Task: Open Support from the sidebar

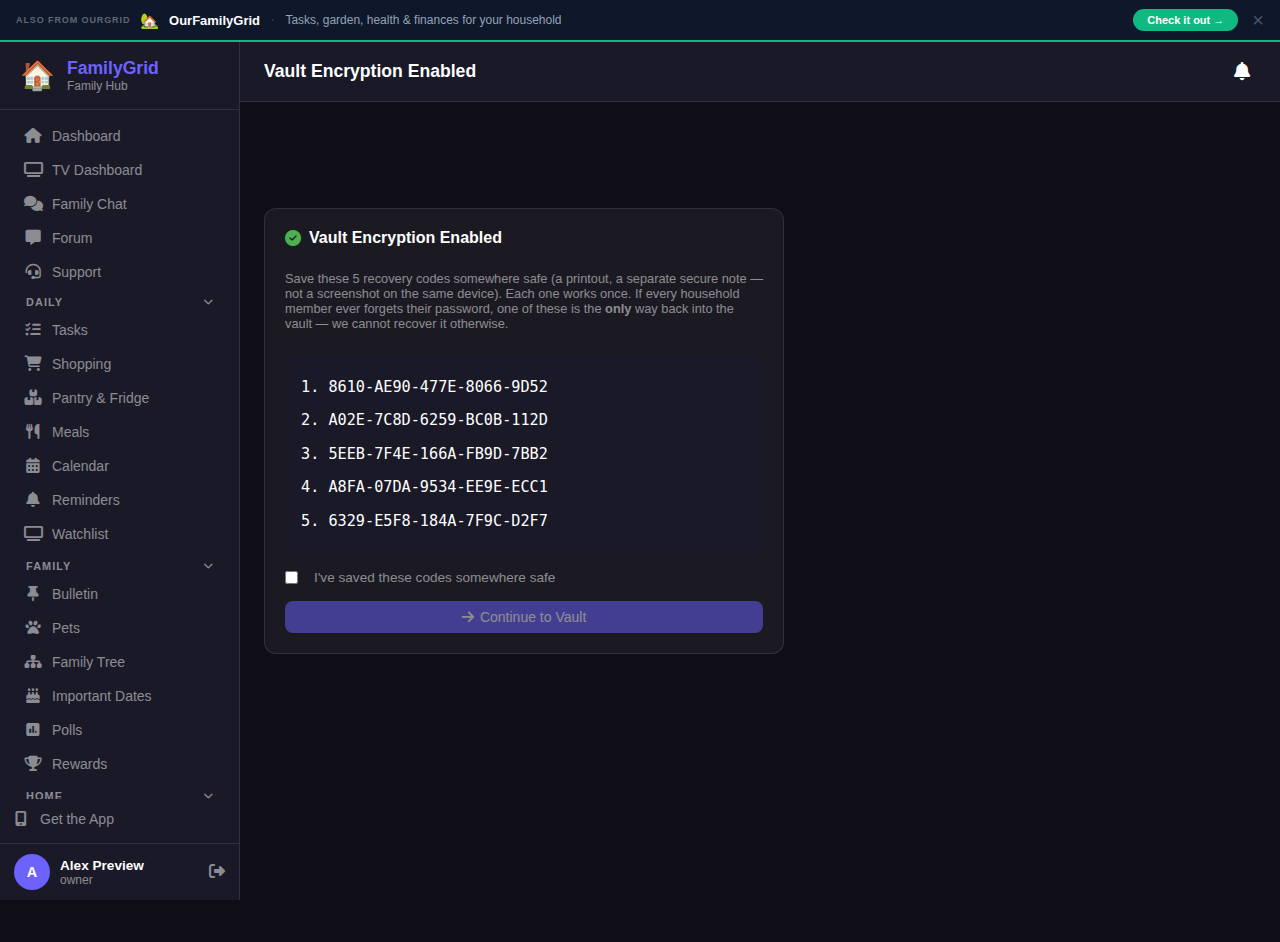Action: [120, 272]
